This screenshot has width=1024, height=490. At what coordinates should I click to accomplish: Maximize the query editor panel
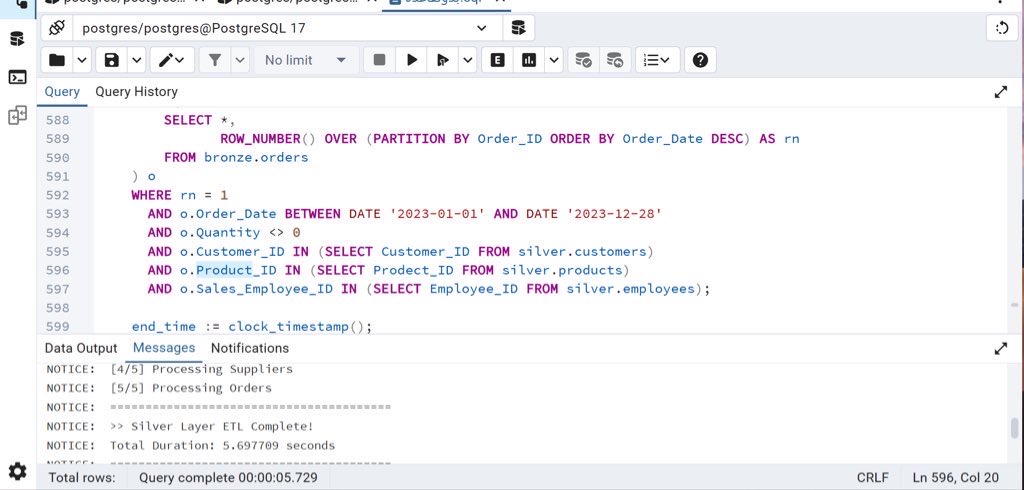point(1000,92)
